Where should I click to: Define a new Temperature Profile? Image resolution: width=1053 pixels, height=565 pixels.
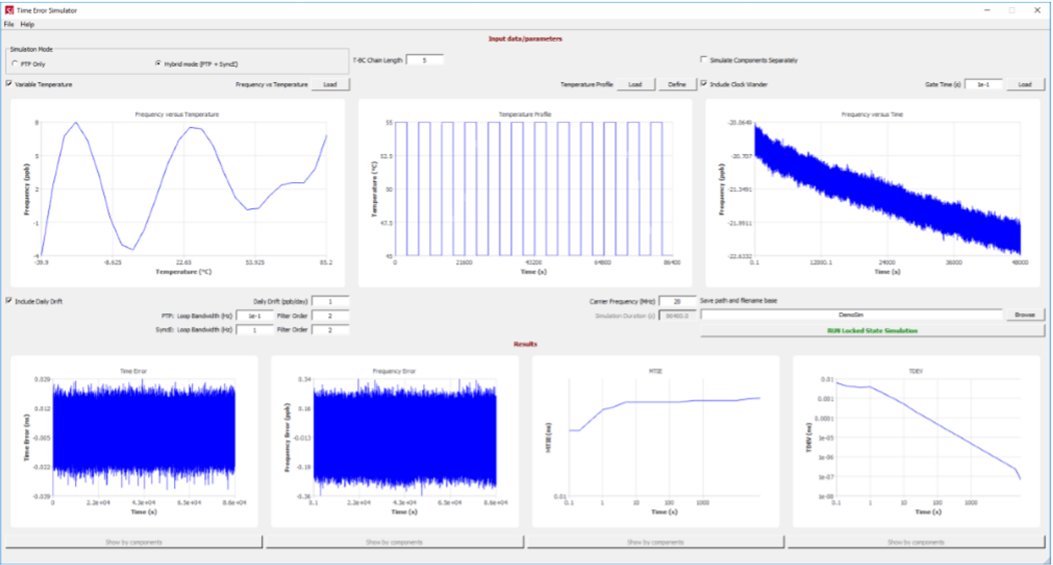pos(677,85)
